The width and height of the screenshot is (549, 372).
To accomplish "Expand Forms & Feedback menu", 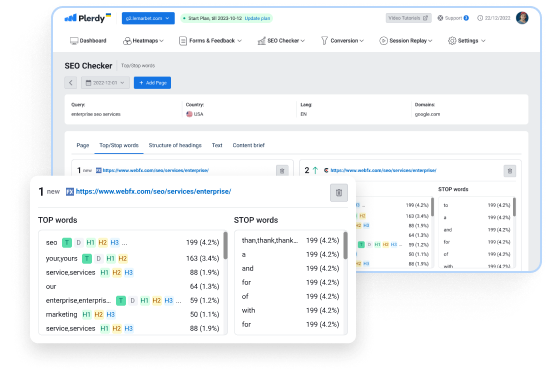I will tap(210, 41).
